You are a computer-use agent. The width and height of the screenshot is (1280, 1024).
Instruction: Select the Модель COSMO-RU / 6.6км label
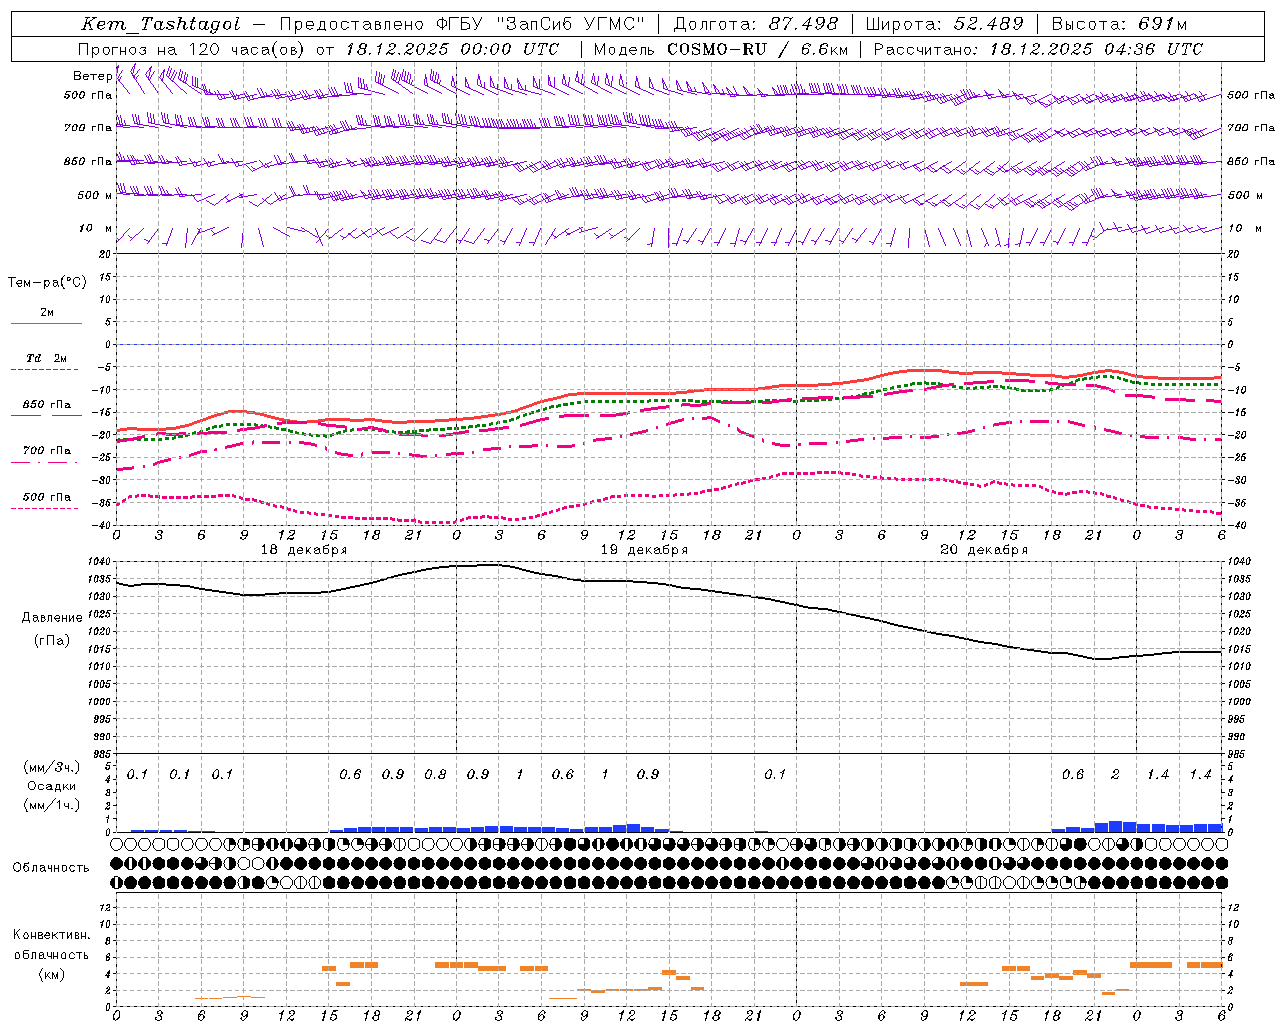(721, 49)
